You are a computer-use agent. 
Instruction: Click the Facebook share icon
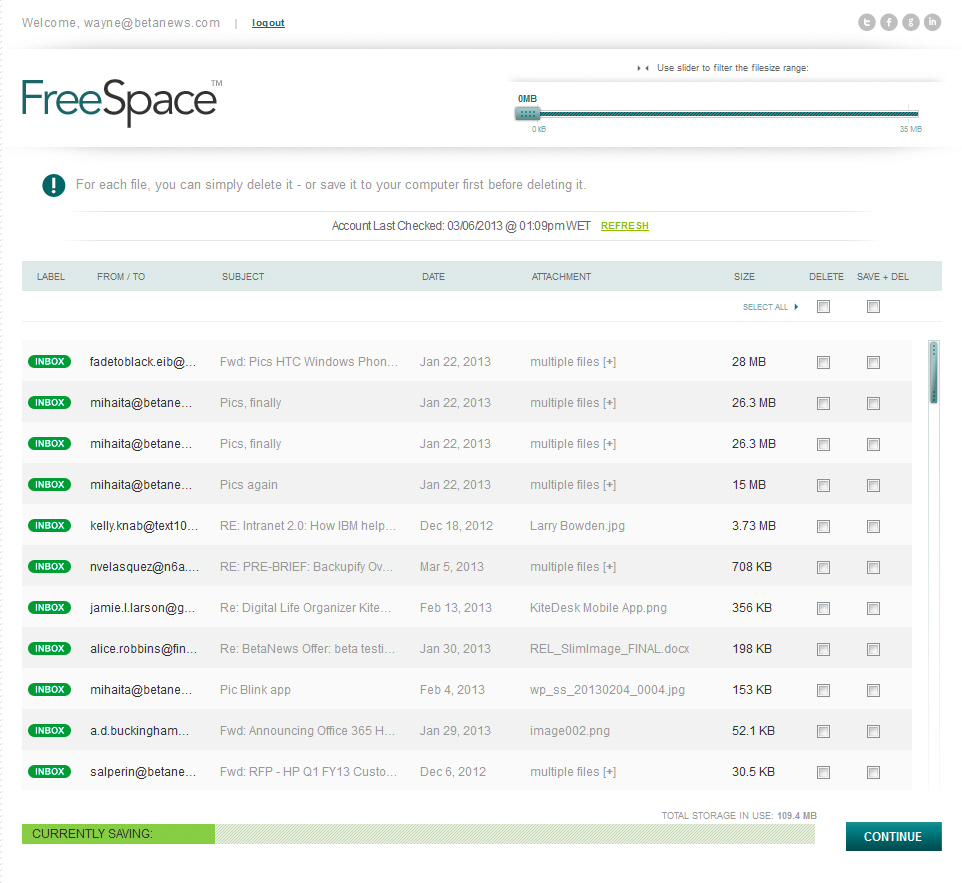tap(888, 21)
